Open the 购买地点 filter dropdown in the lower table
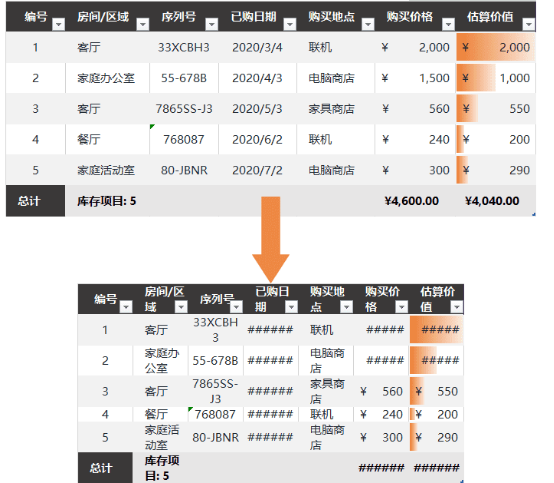The height and width of the screenshot is (483, 554). tap(346, 307)
